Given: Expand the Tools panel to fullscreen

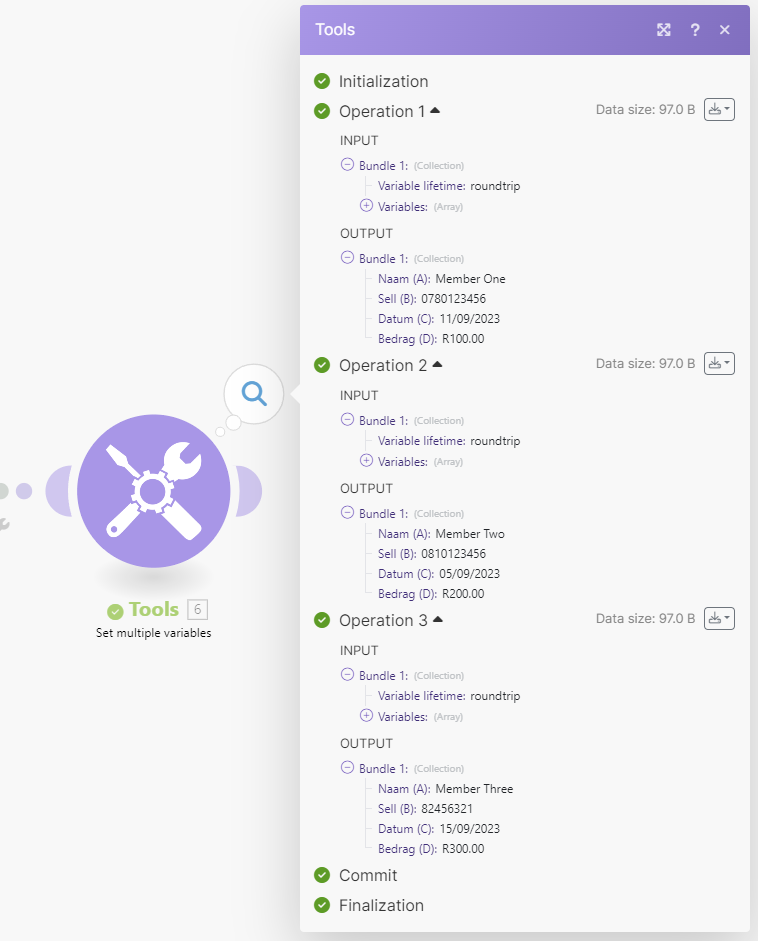Looking at the screenshot, I should [x=663, y=30].
